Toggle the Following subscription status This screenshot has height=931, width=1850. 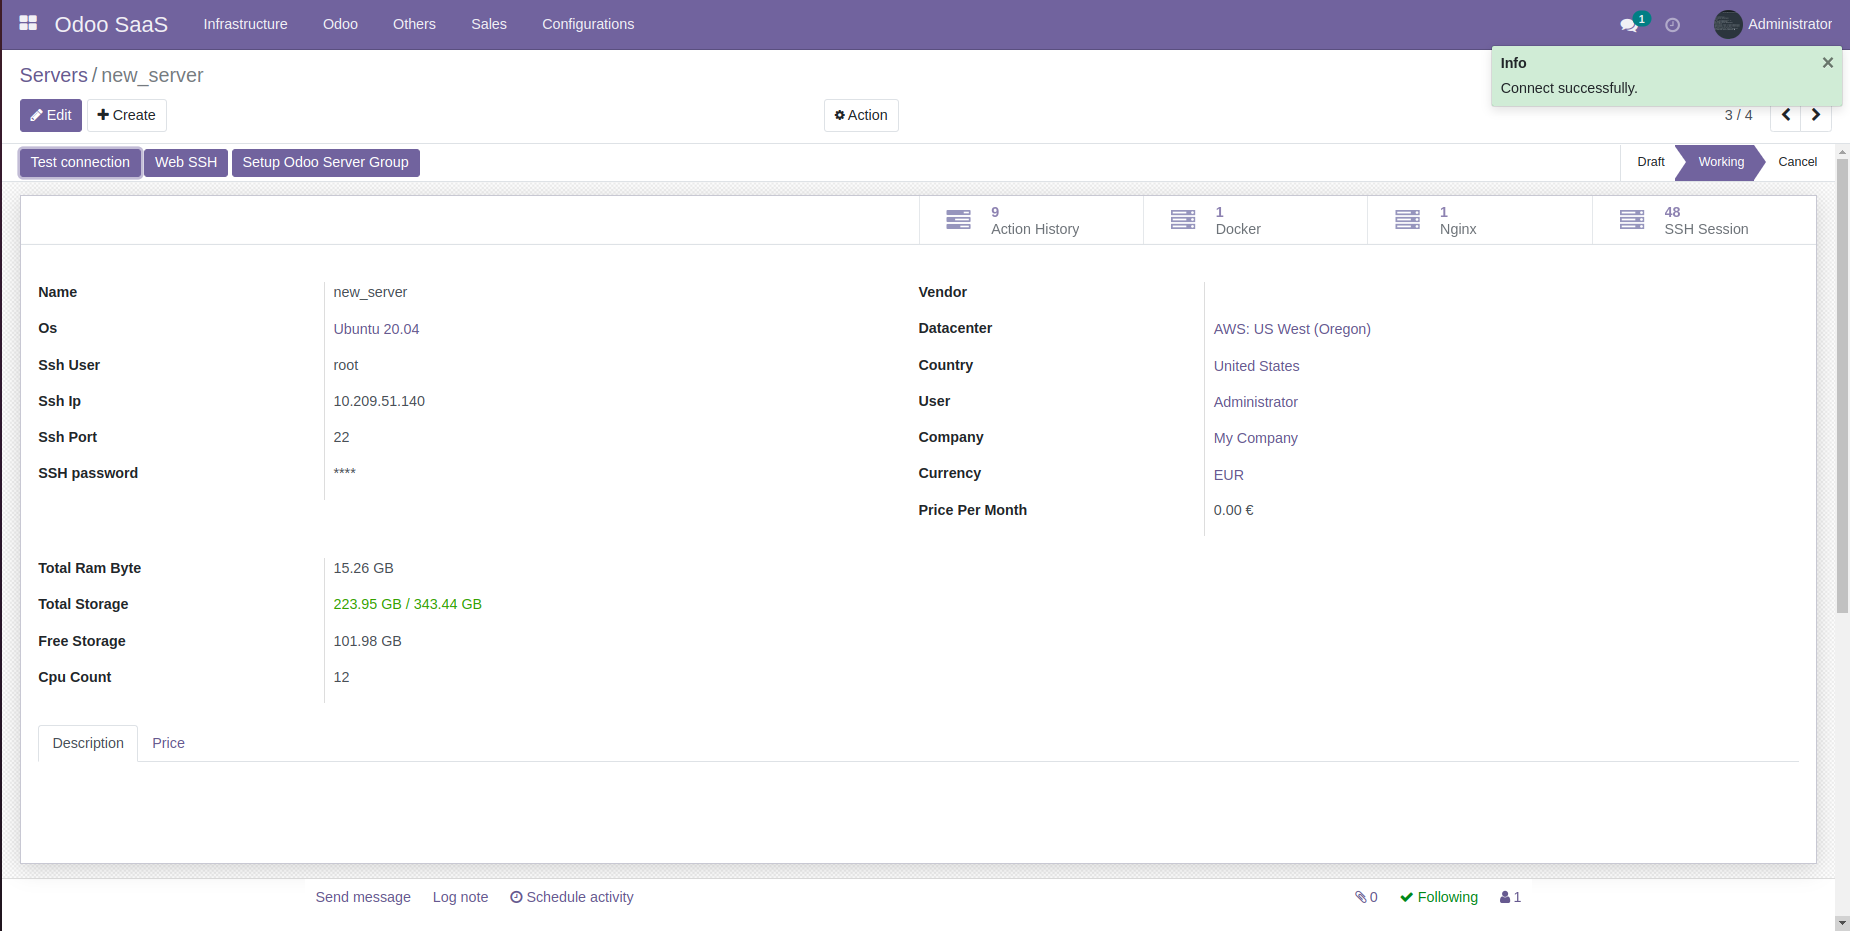tap(1439, 897)
